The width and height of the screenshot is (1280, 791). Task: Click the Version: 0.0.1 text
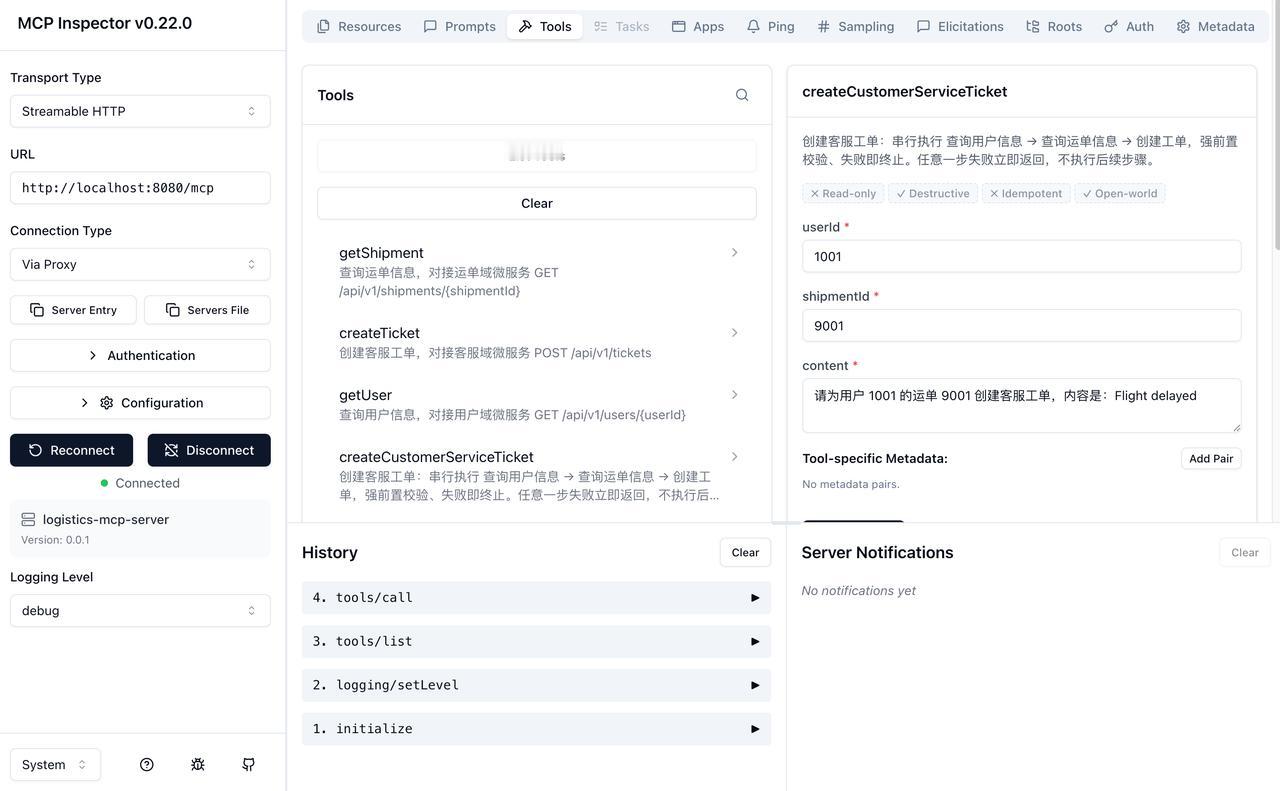coord(55,540)
